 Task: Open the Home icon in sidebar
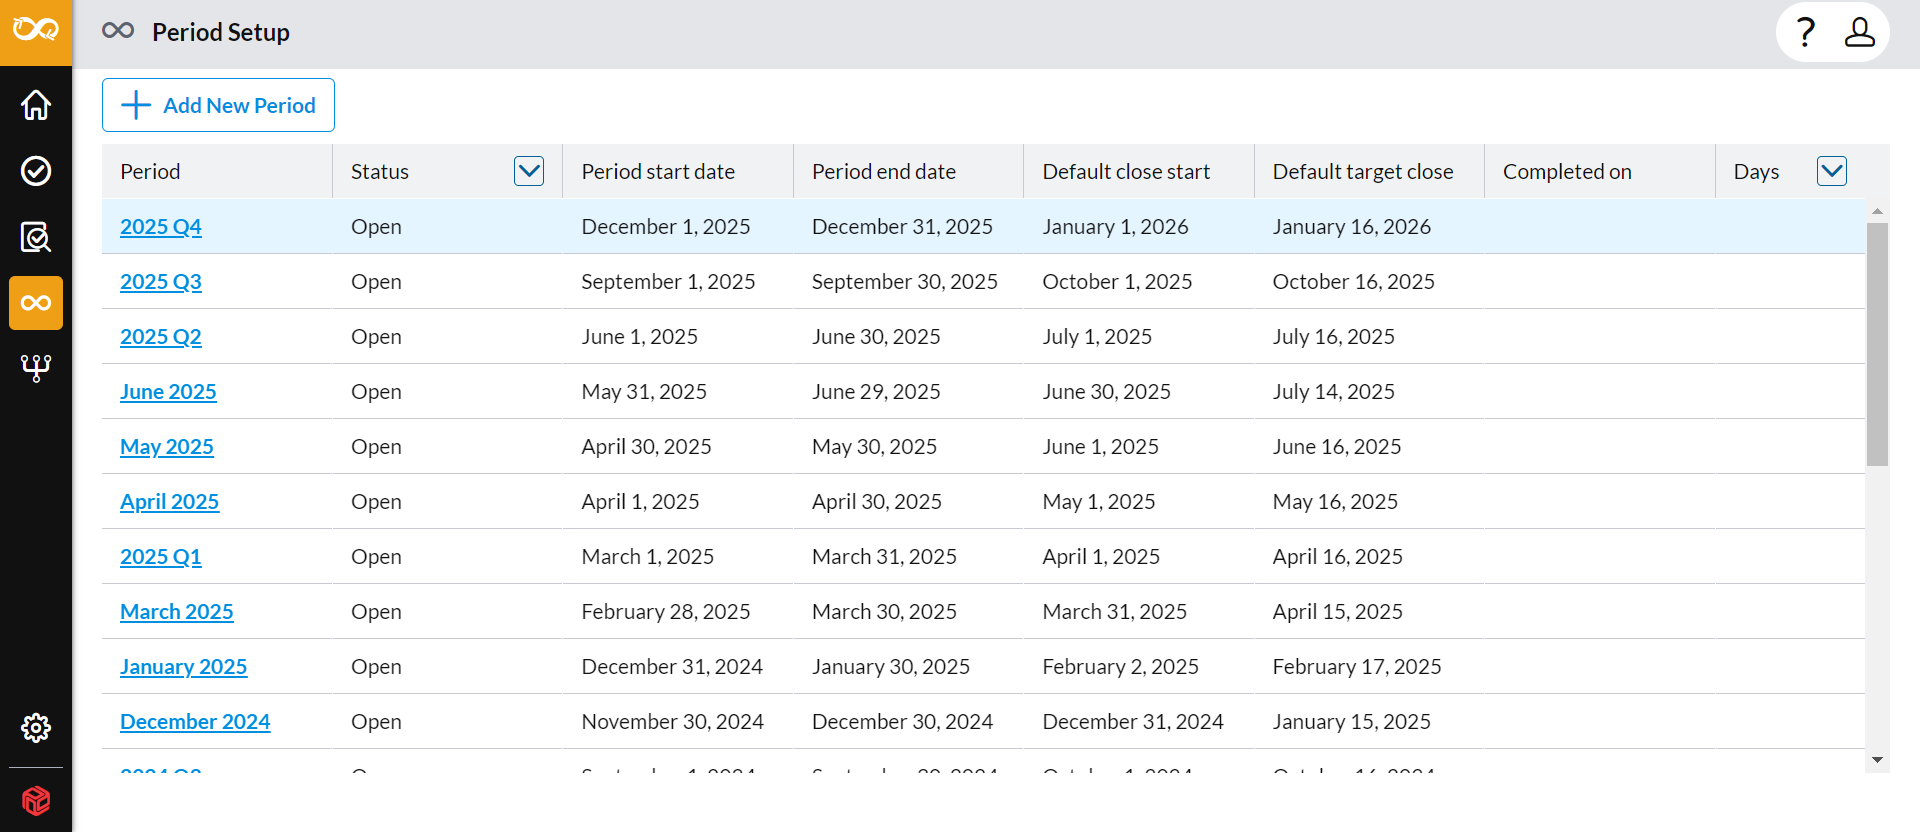(x=36, y=105)
